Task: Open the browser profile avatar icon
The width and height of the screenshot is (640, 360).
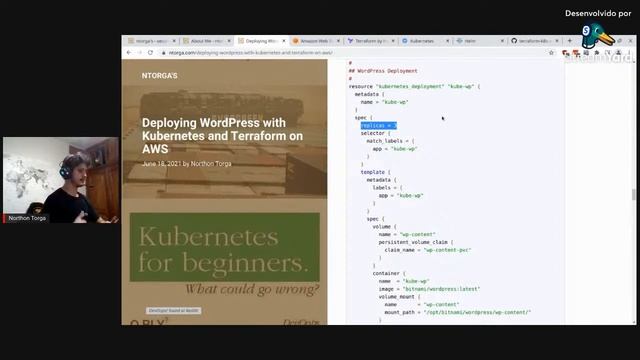Action: point(618,53)
